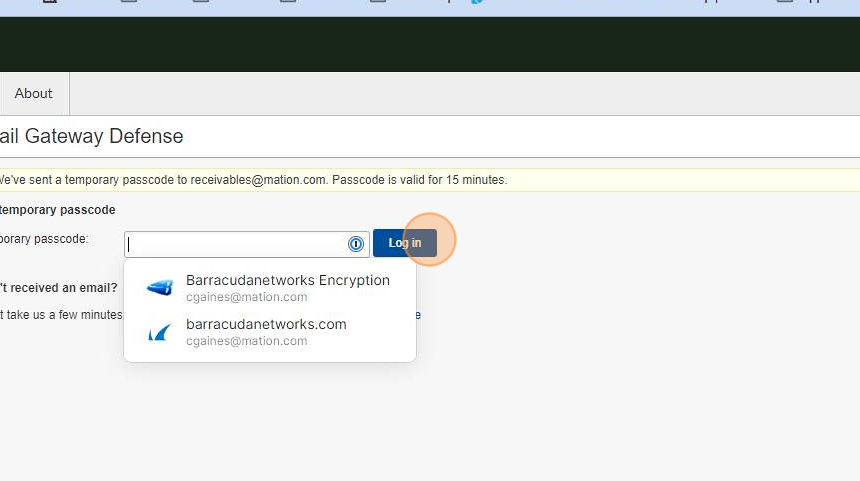Click the 'temporary passcode' bold heading
Image resolution: width=860 pixels, height=481 pixels.
coord(58,210)
